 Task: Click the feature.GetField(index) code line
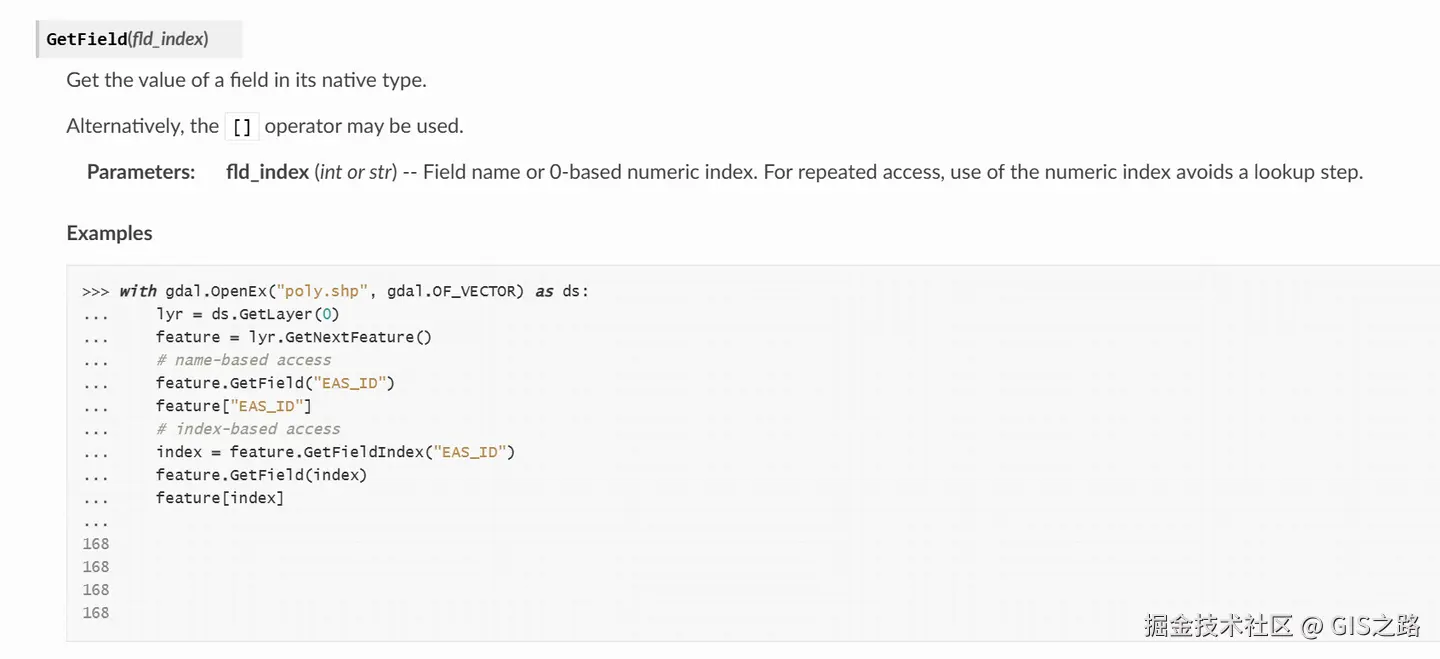tap(261, 475)
